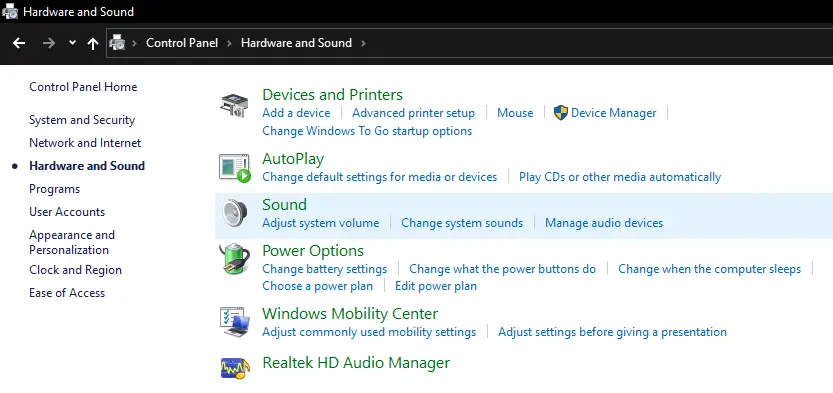
Task: Click the shield icon beside Device Manager
Action: (560, 113)
